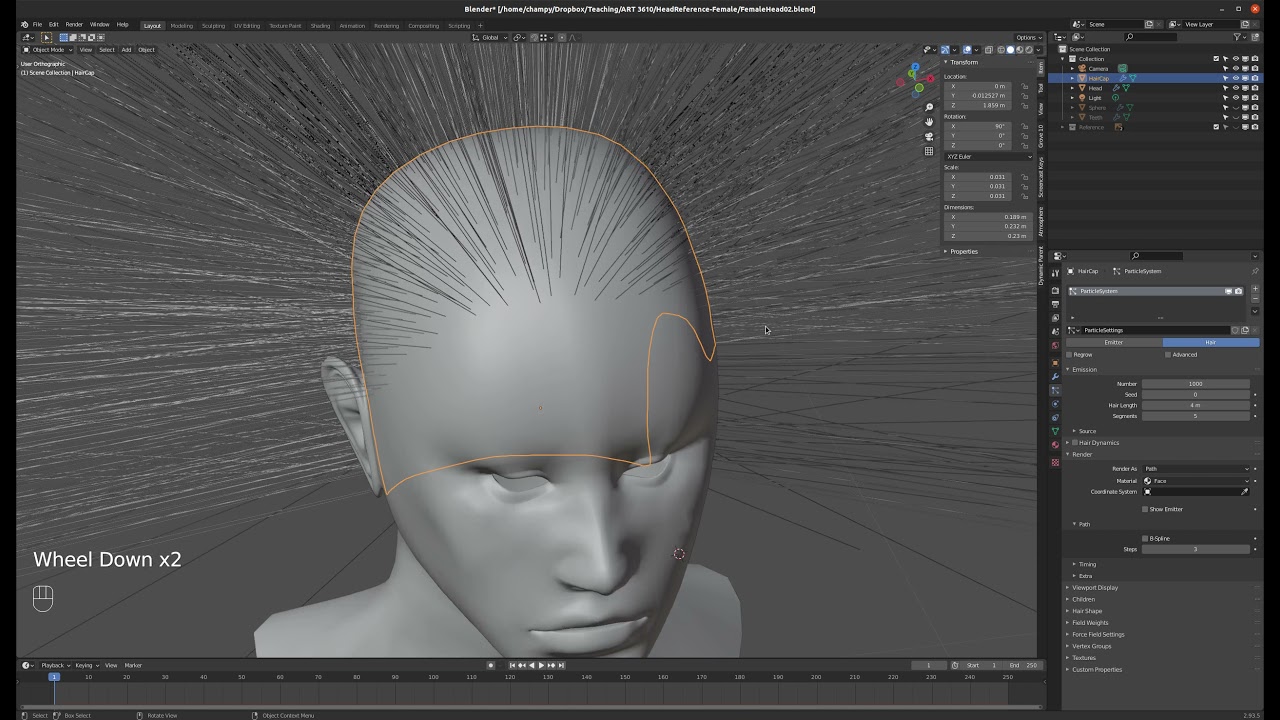Open the Render menu
This screenshot has width=1280, height=720.
74,24
